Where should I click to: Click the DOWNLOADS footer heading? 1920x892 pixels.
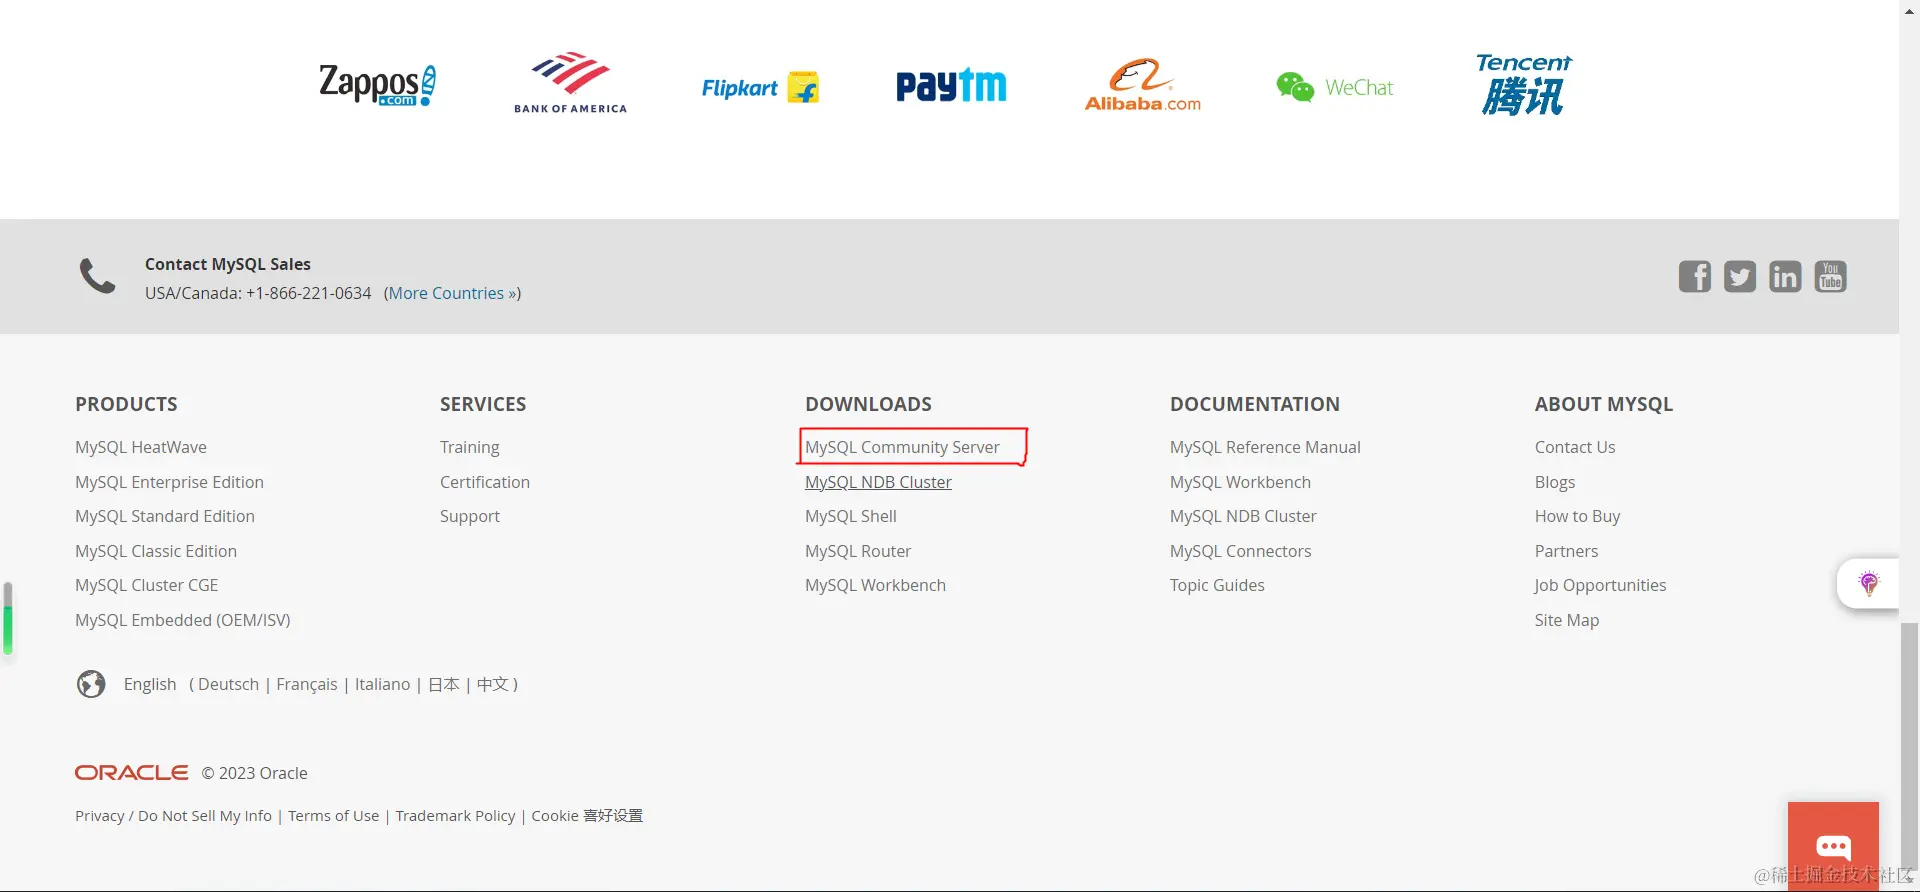click(x=868, y=404)
